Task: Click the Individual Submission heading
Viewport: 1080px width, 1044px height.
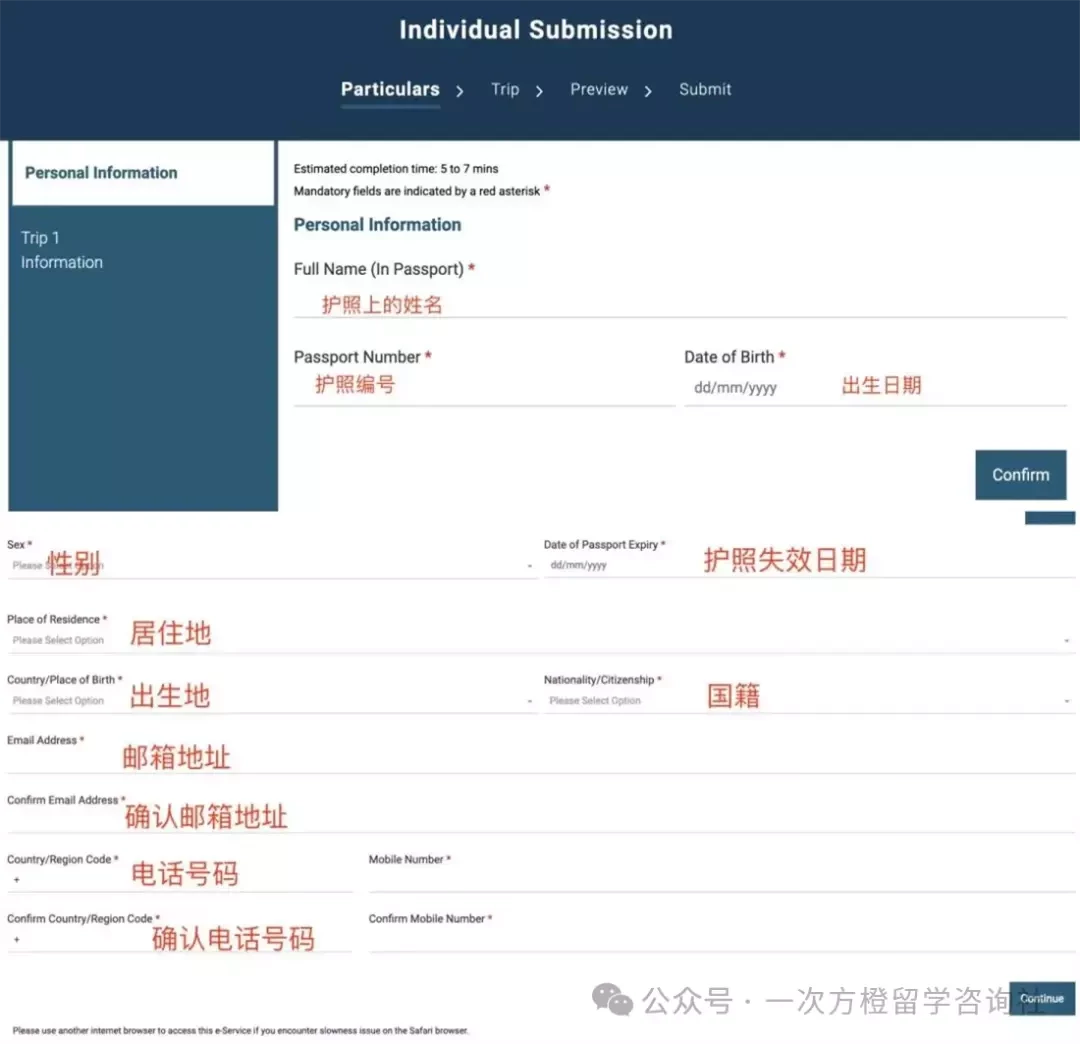Action: coord(536,30)
